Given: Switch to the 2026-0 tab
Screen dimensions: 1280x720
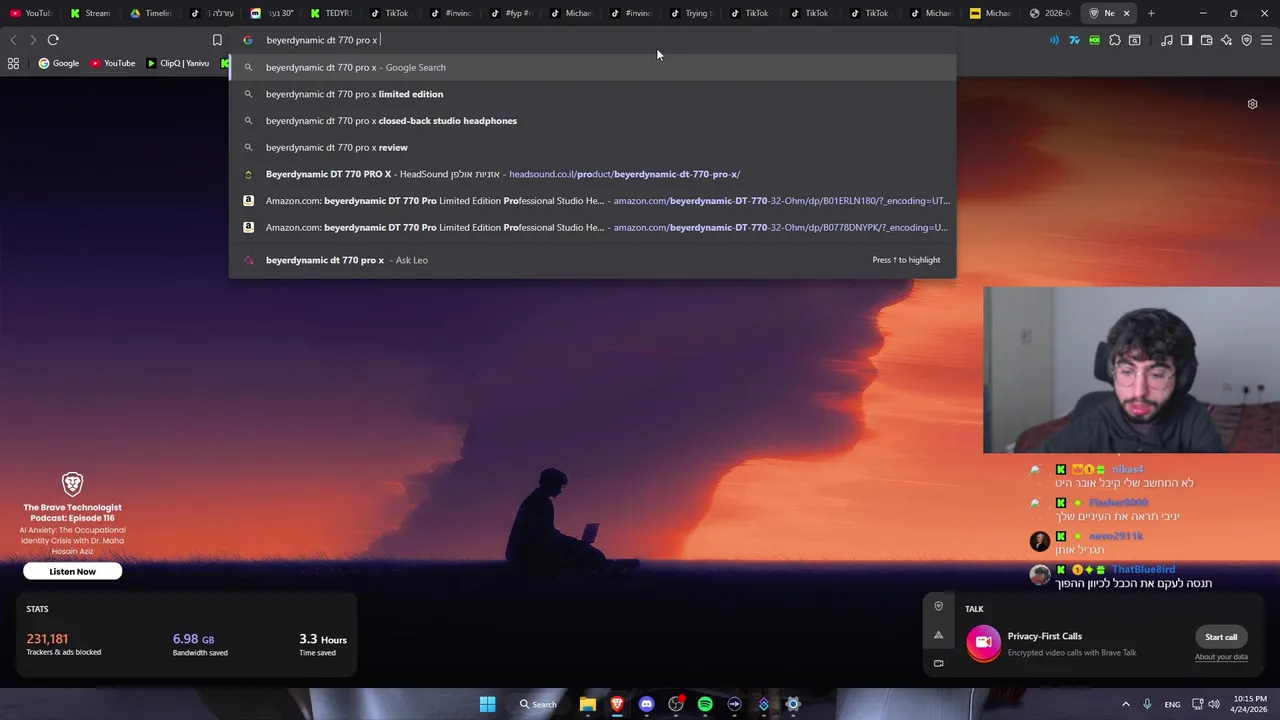Looking at the screenshot, I should point(1051,13).
